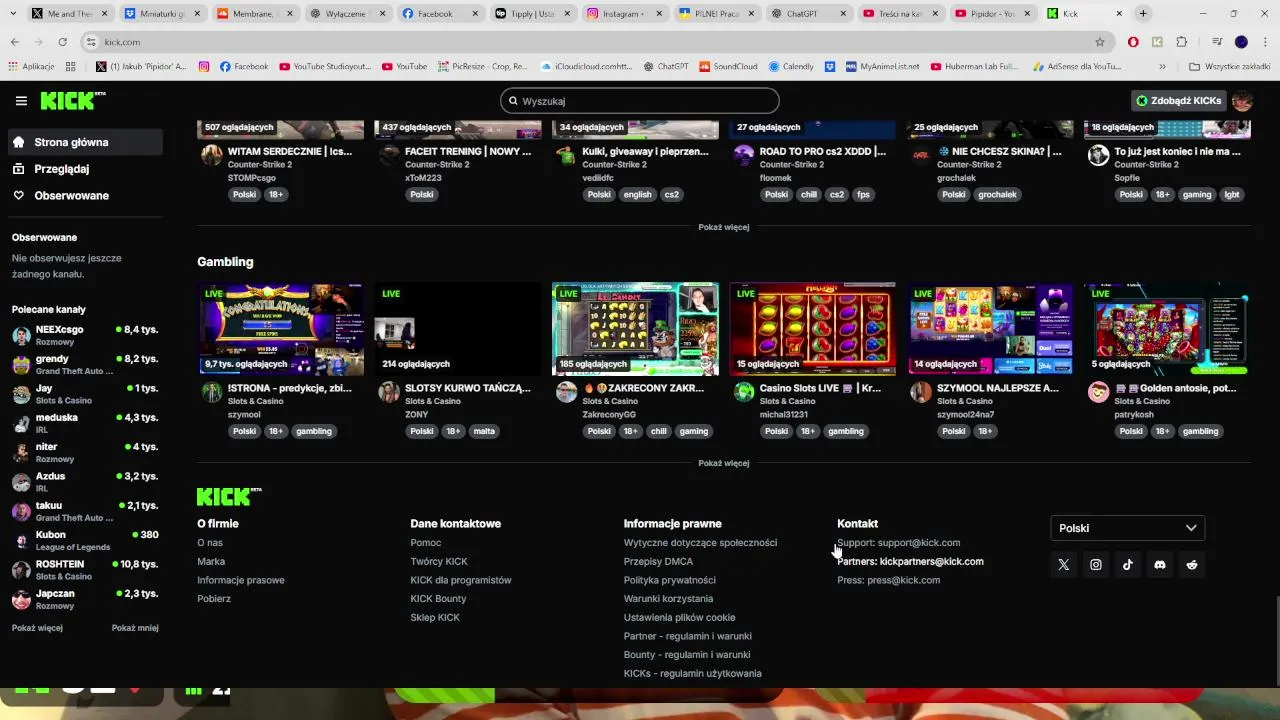This screenshot has height=720, width=1280.
Task: Open Golden antosie stream thumbnail
Action: (1167, 328)
